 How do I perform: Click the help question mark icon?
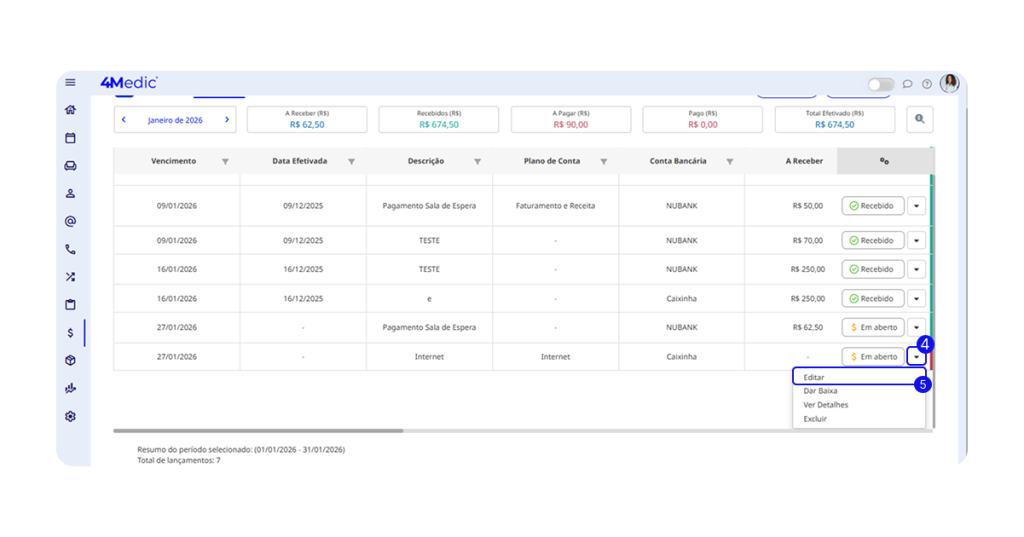coord(927,84)
